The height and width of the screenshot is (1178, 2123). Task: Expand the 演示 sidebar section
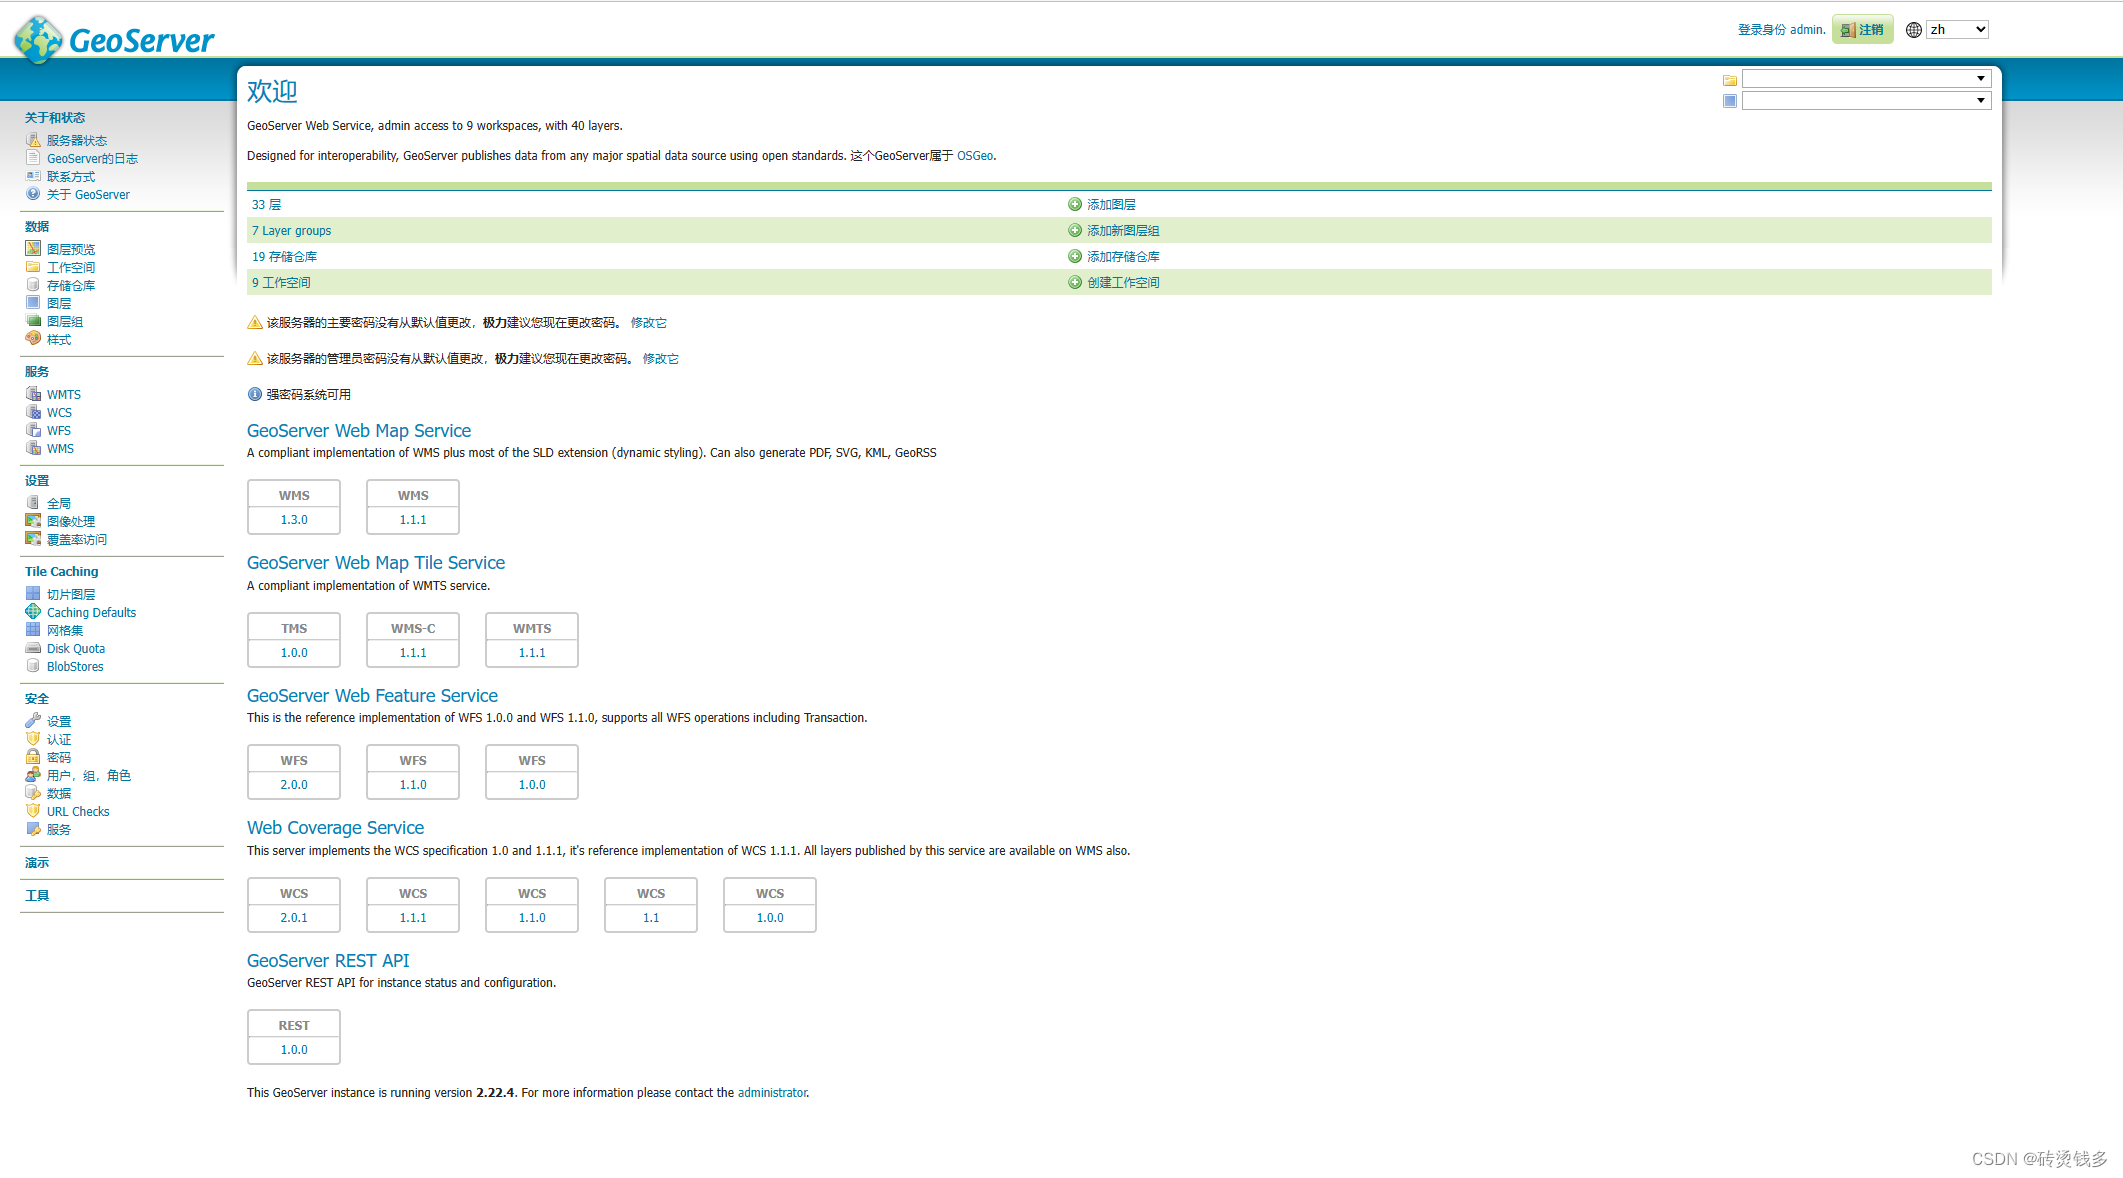coord(37,862)
